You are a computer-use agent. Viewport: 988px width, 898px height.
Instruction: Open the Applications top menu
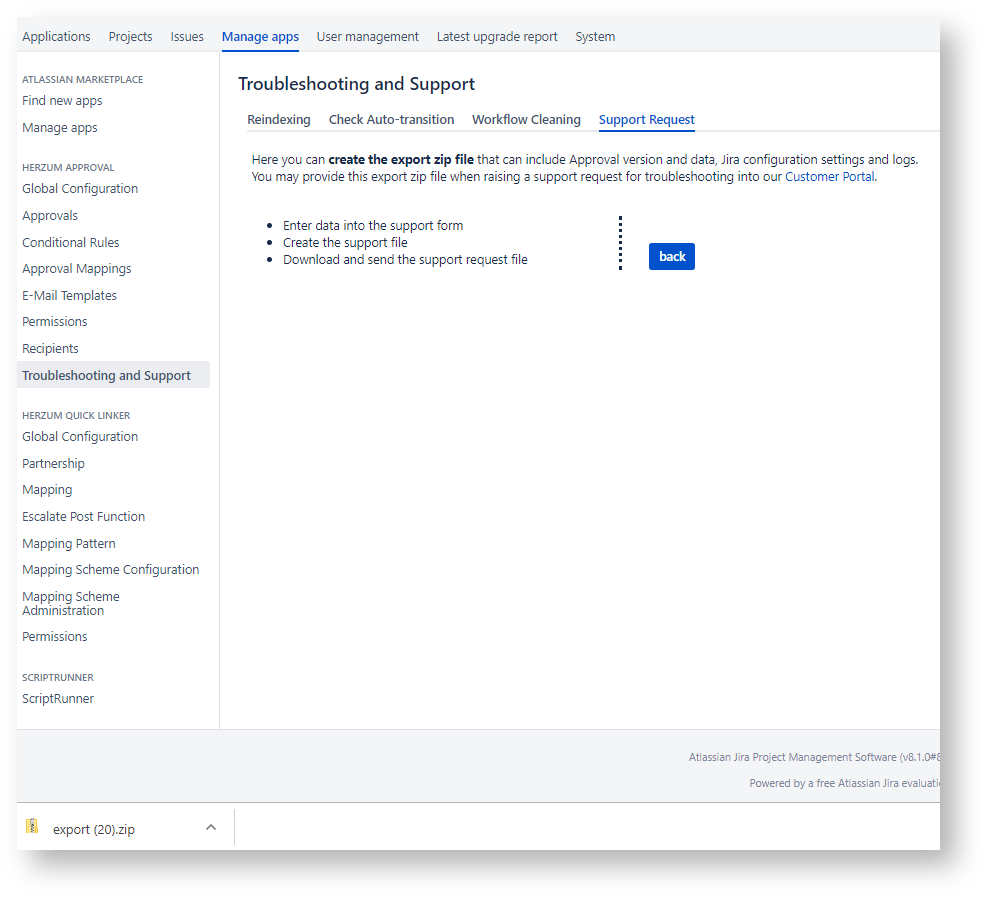coord(56,37)
